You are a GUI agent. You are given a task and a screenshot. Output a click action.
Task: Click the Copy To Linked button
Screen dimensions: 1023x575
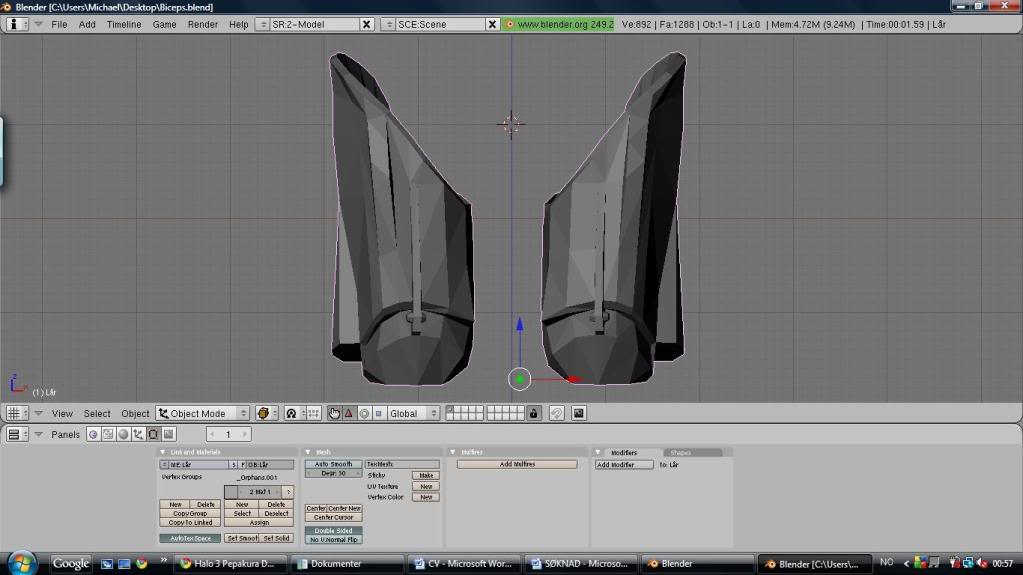(x=190, y=522)
